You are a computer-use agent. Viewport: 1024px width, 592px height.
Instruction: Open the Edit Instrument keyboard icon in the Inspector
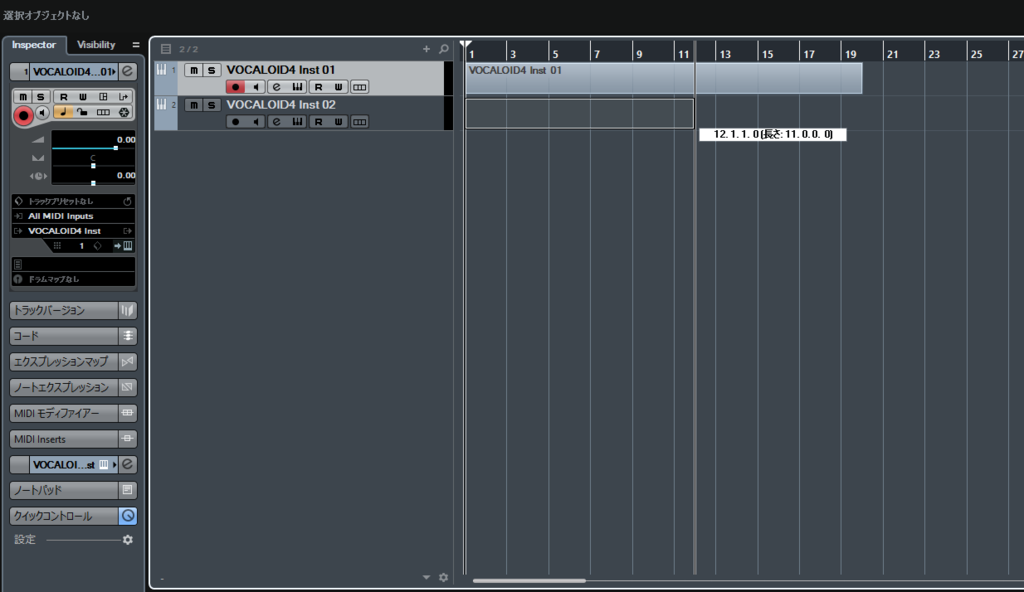click(x=128, y=246)
